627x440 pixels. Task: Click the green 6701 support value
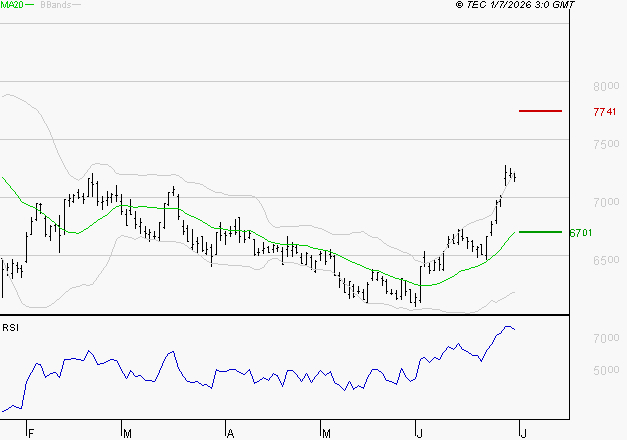point(581,233)
